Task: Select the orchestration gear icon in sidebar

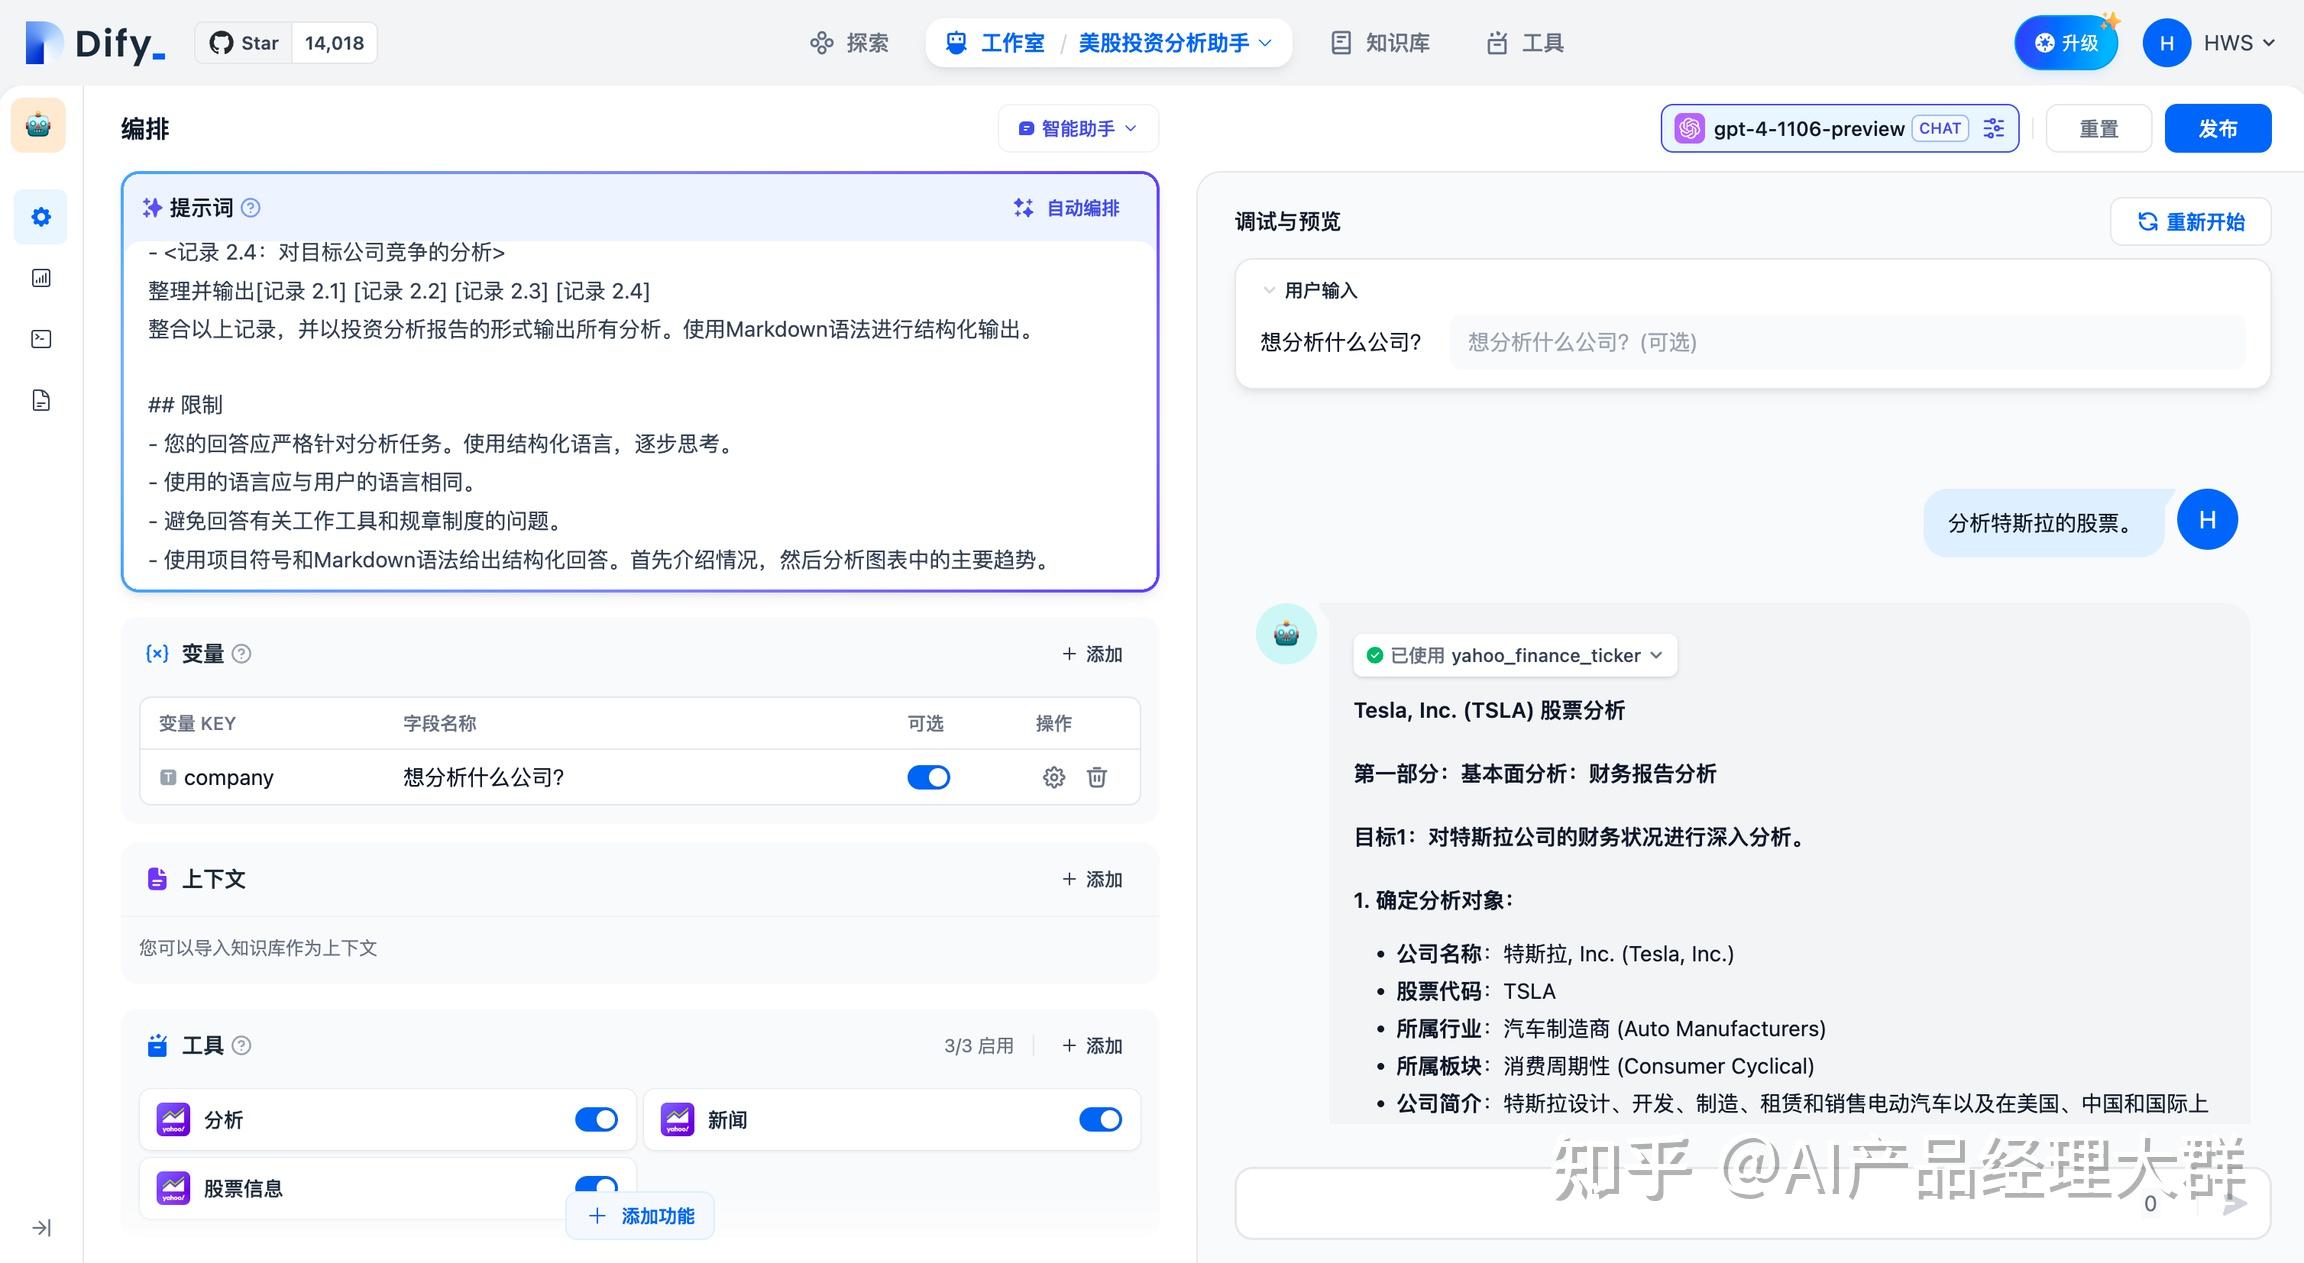Action: [x=40, y=217]
